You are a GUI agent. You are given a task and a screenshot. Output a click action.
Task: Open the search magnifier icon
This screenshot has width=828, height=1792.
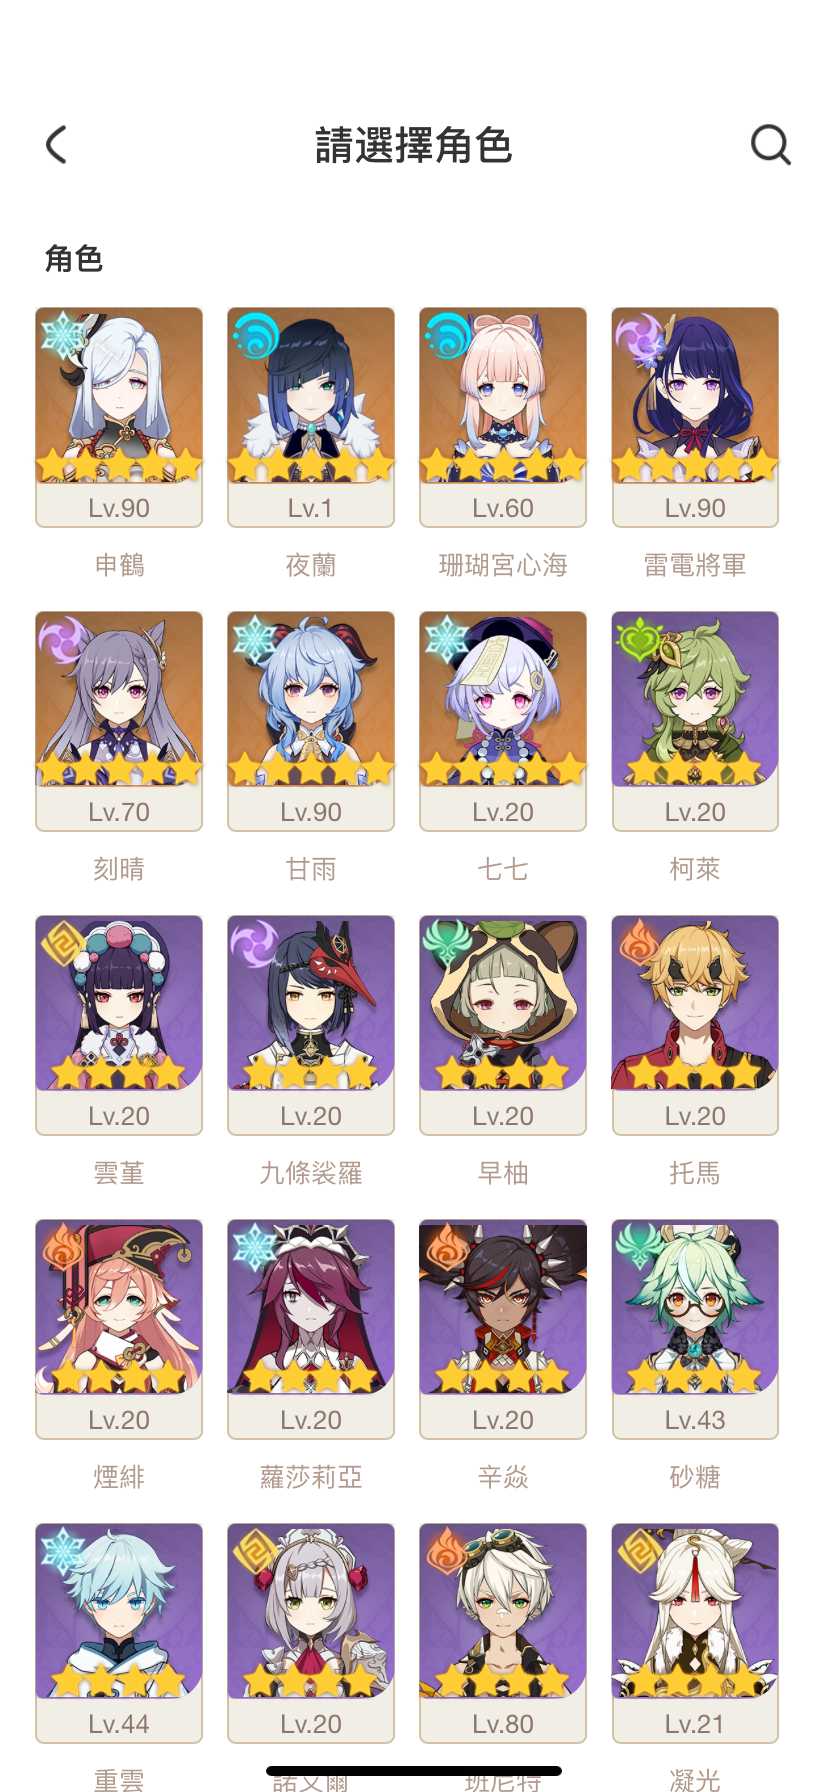pyautogui.click(x=771, y=145)
